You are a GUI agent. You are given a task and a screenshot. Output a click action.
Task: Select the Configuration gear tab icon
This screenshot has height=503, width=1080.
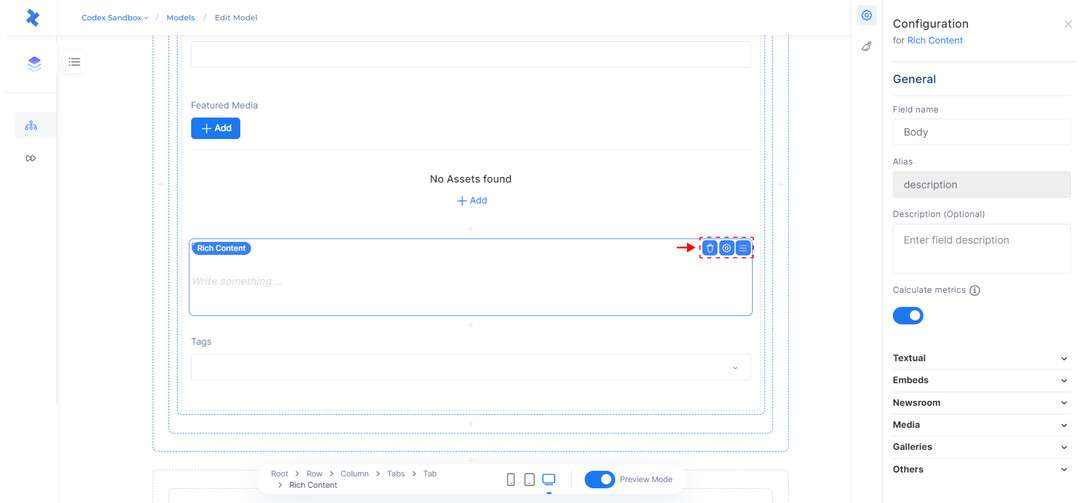click(x=866, y=16)
